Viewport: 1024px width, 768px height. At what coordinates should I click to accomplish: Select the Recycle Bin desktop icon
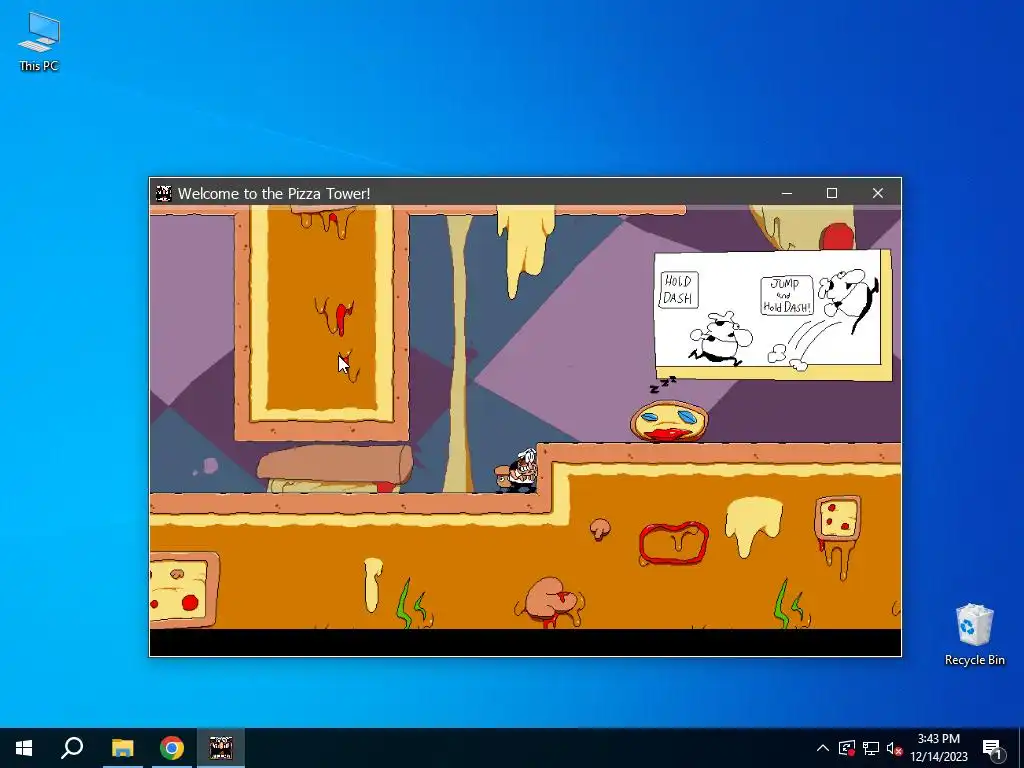974,634
